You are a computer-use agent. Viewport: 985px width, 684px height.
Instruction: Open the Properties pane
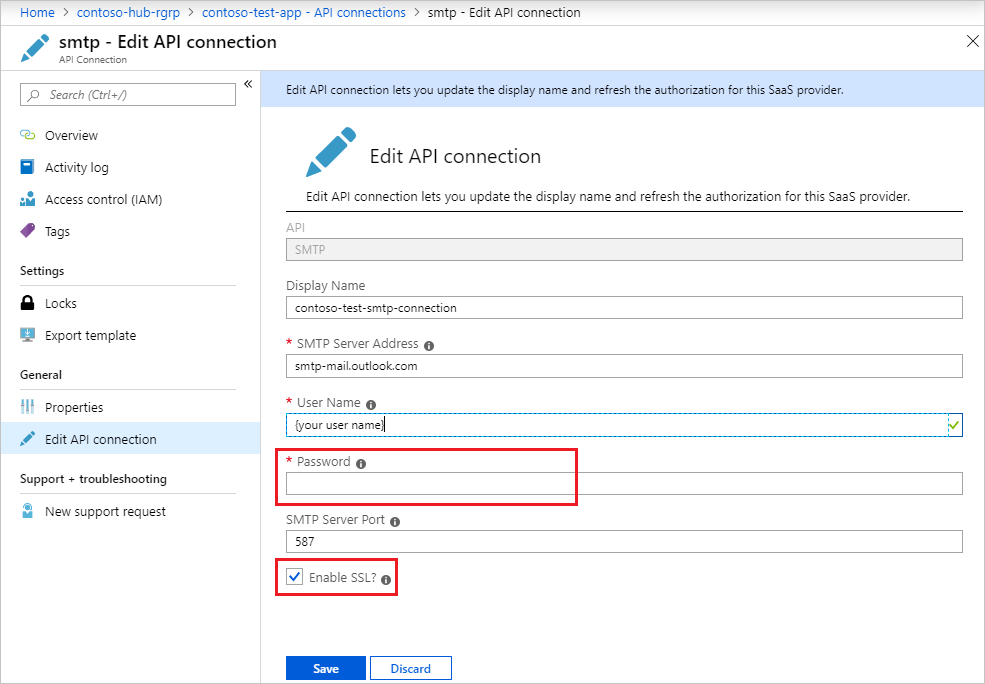click(x=80, y=407)
